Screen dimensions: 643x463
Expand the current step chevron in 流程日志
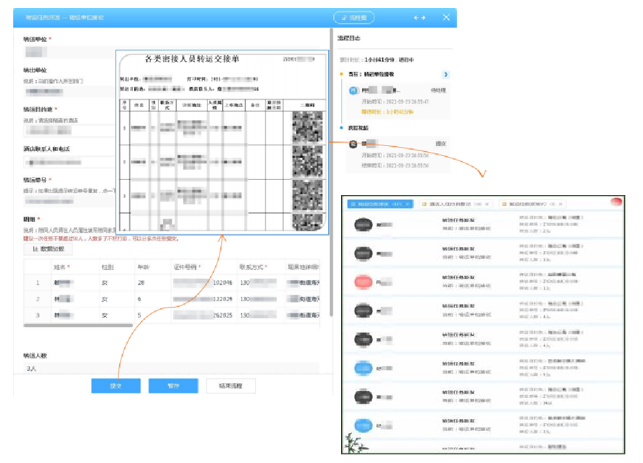(444, 73)
